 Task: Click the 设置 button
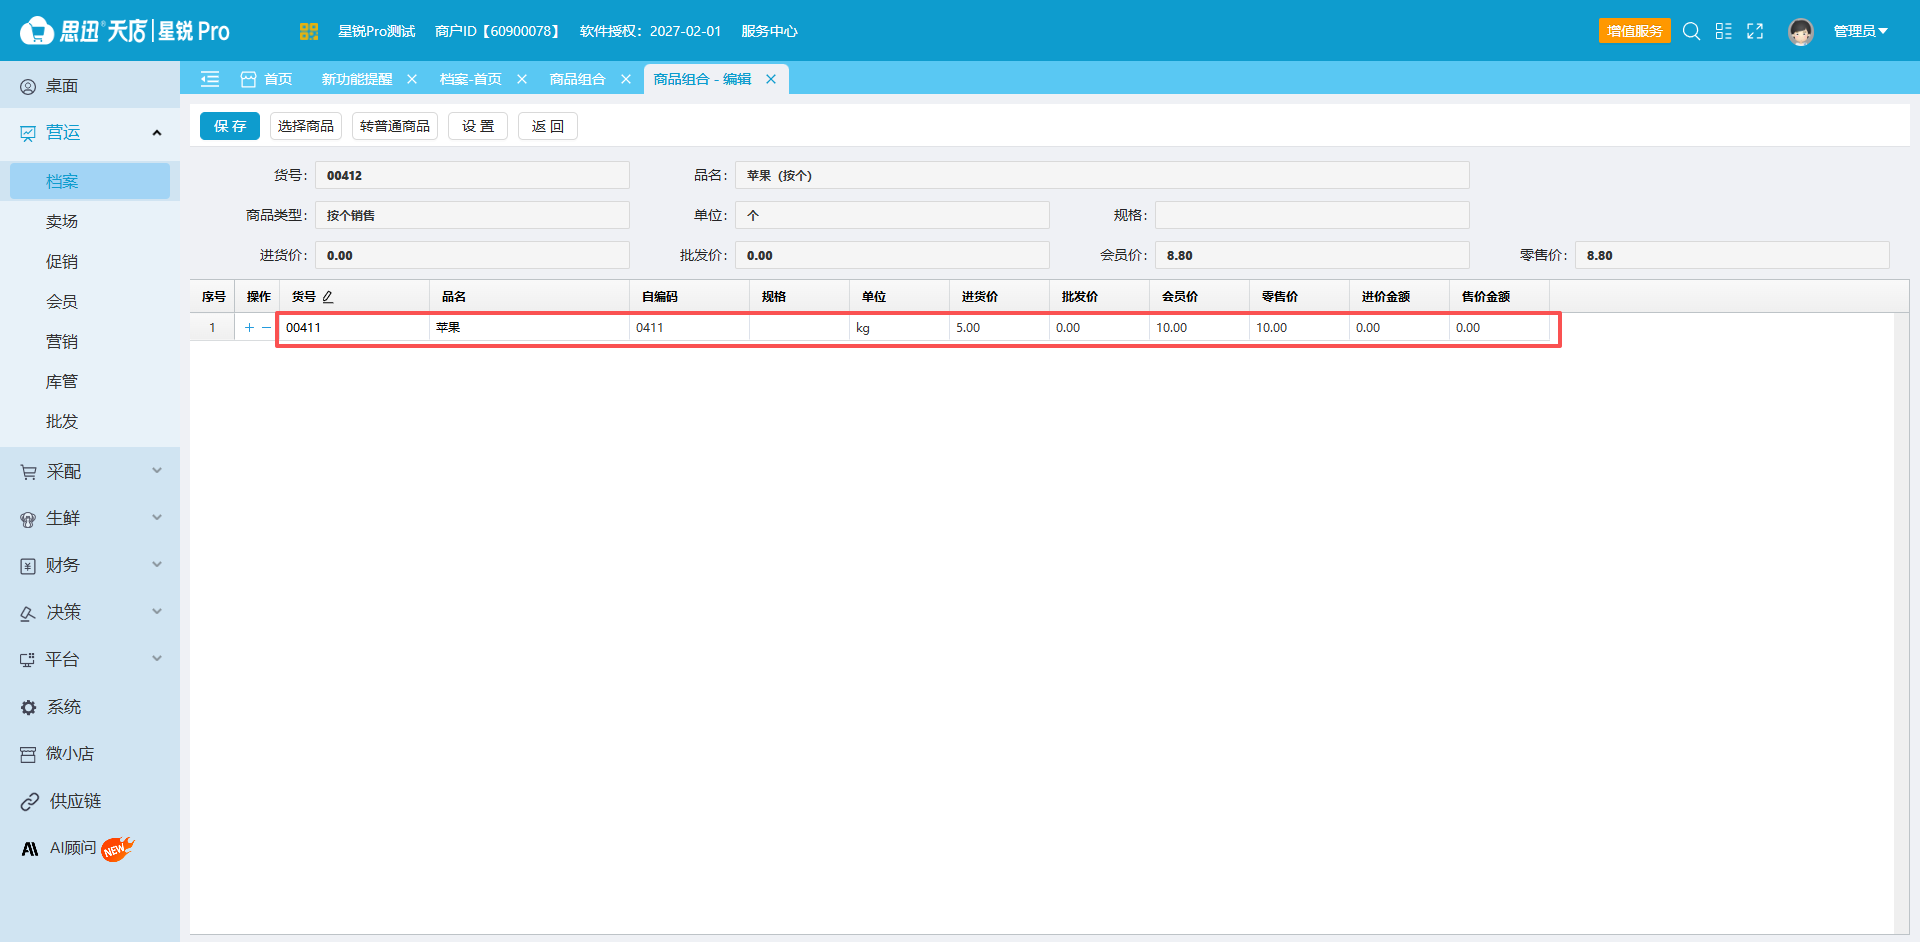click(478, 126)
